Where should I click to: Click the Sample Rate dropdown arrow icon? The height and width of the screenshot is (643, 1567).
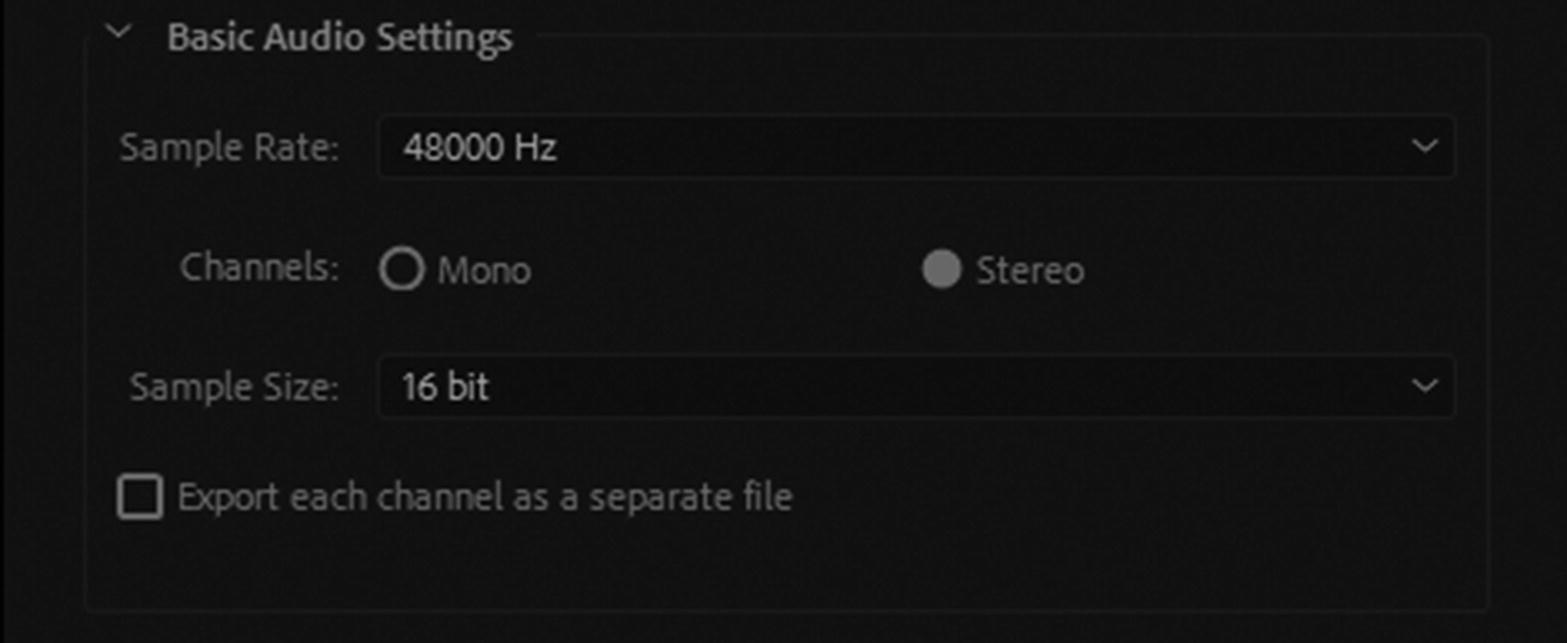click(1424, 147)
